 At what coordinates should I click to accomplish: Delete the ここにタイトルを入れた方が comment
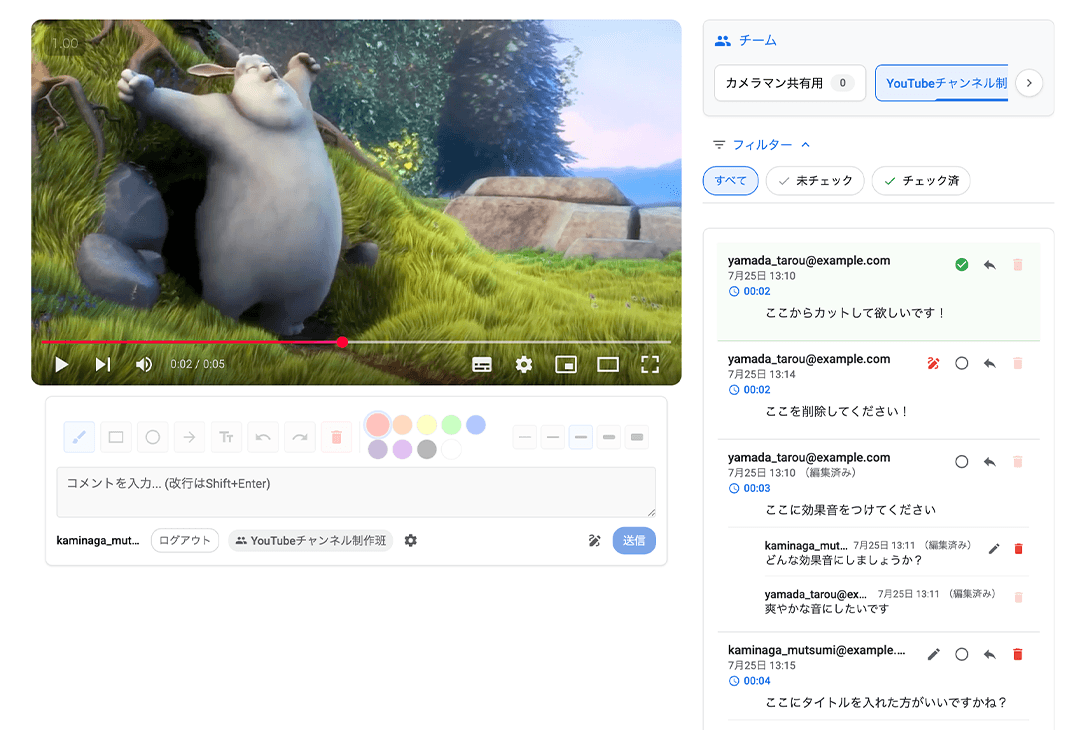click(1018, 654)
